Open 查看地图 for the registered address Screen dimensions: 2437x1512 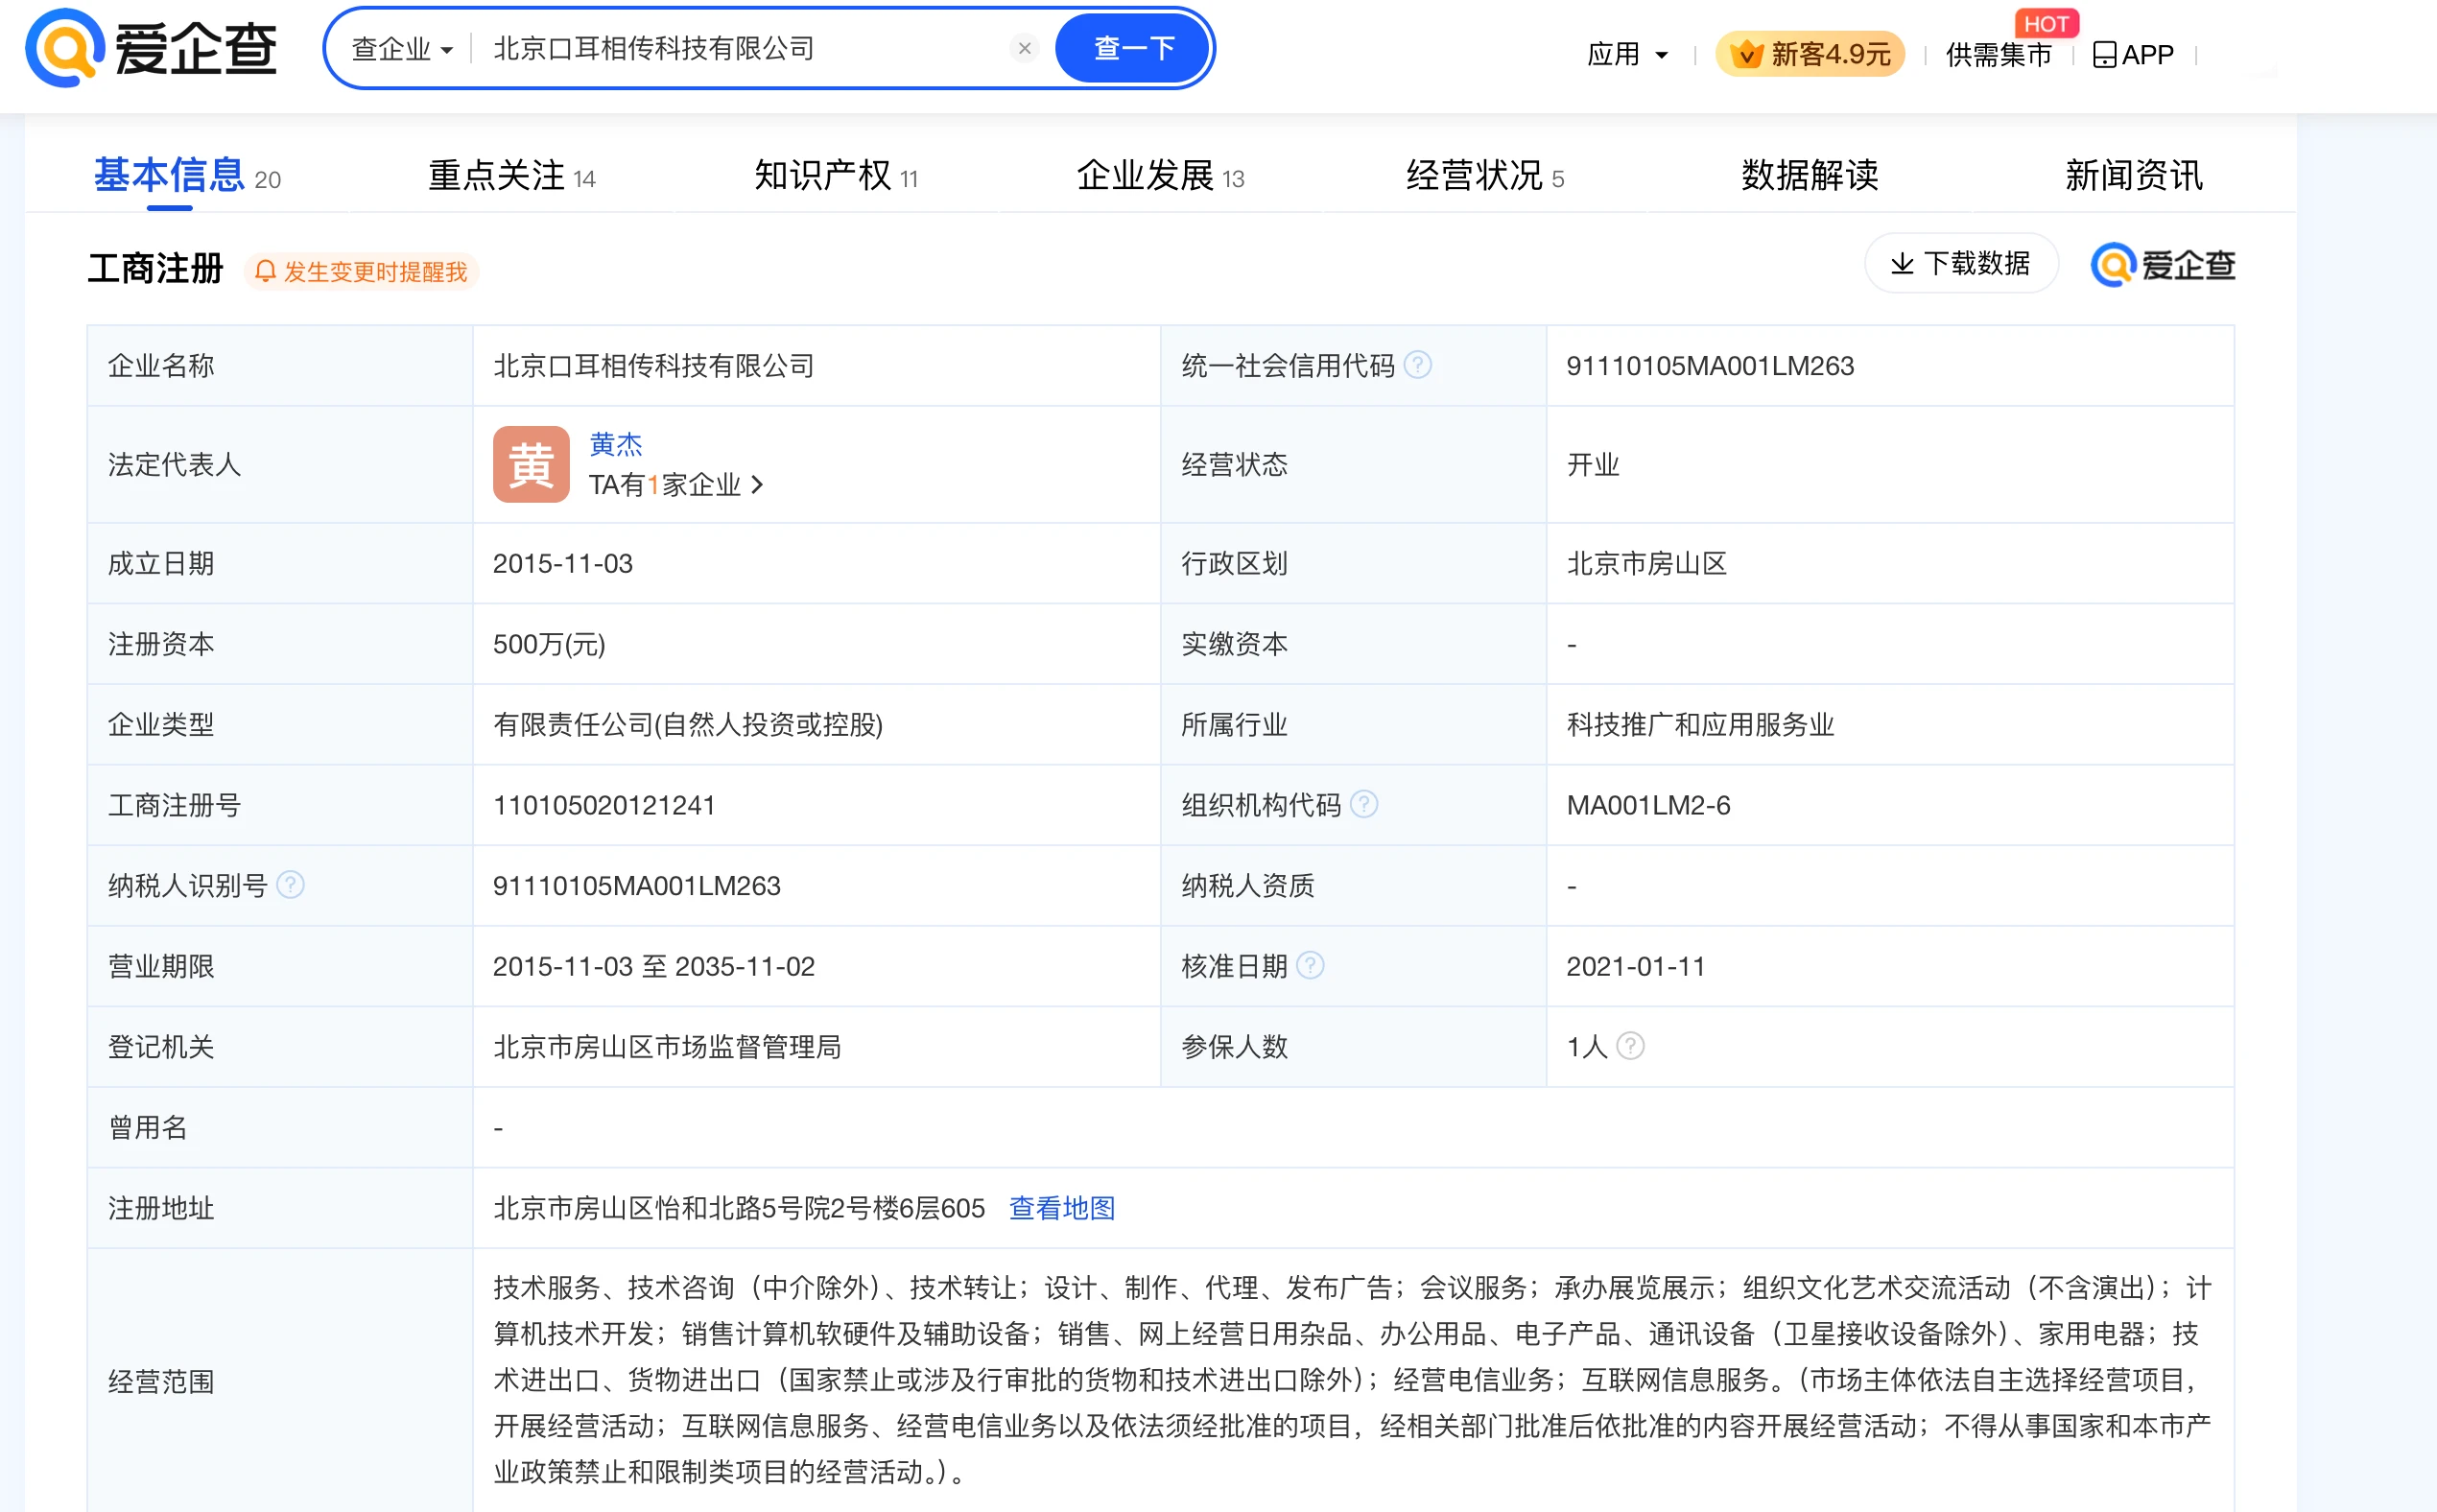coord(1062,1208)
